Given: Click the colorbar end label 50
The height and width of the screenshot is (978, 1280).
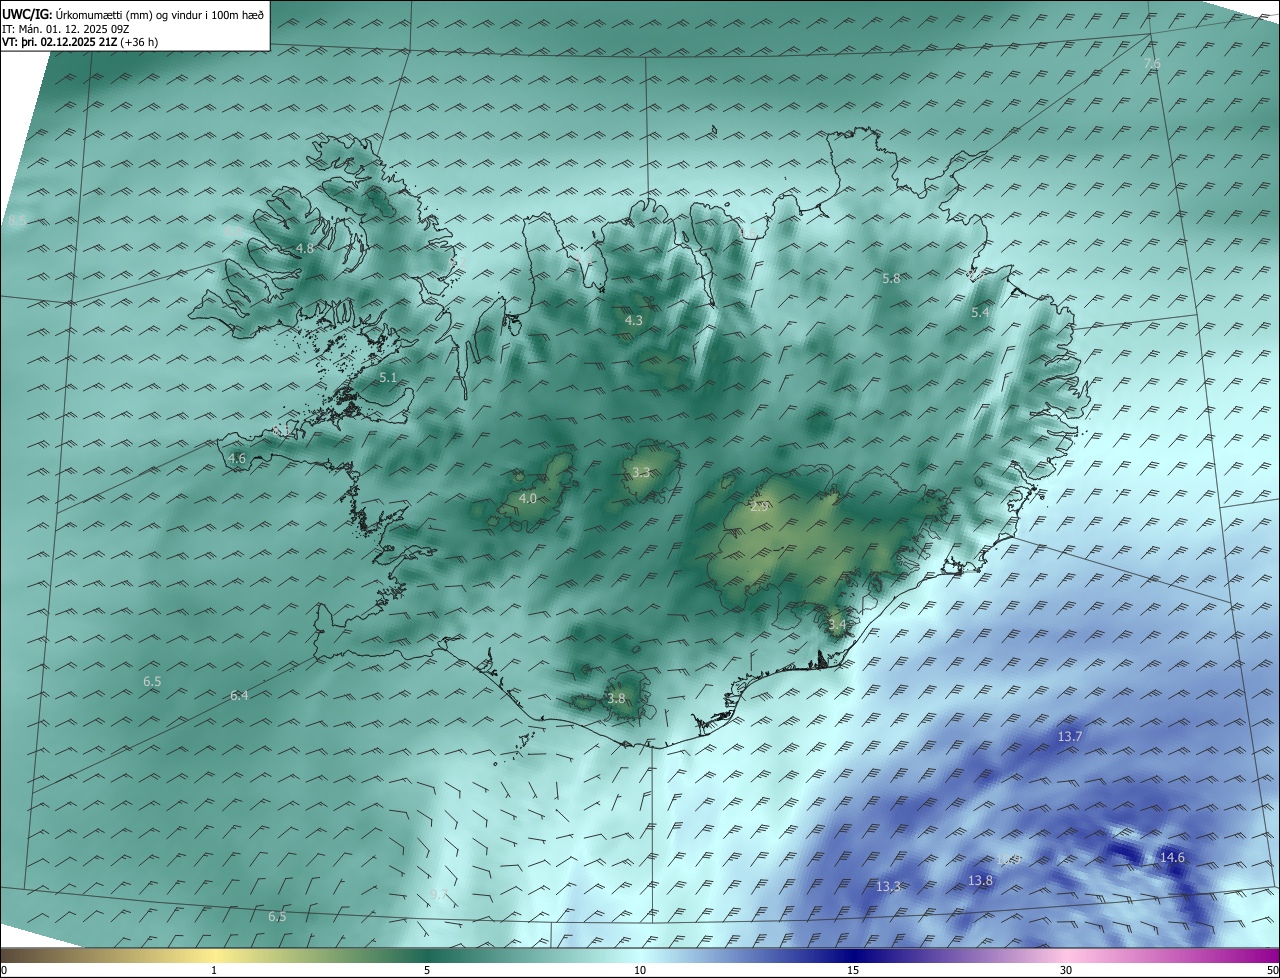Looking at the screenshot, I should tap(1273, 970).
